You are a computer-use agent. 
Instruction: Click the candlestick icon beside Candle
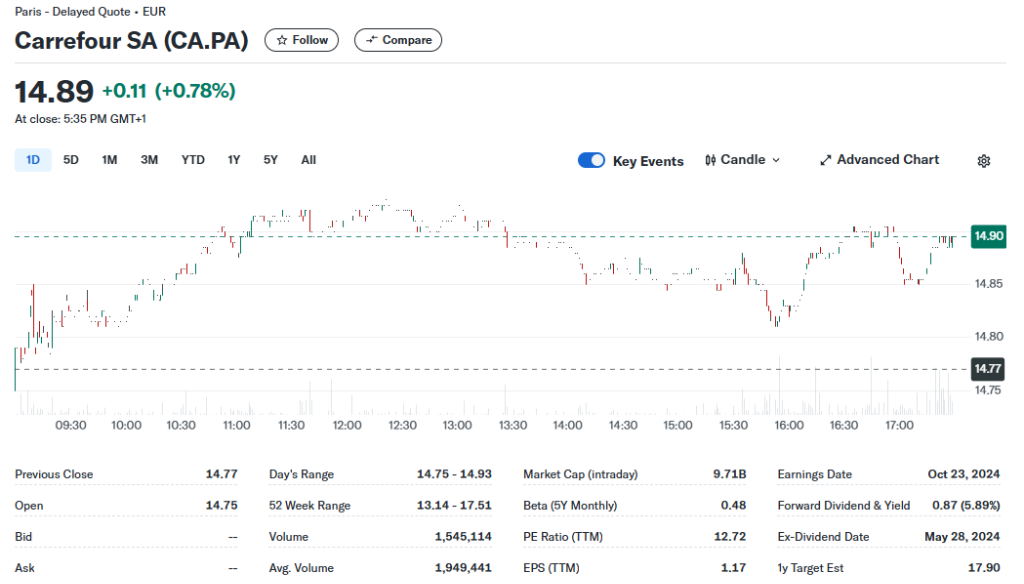[712, 160]
